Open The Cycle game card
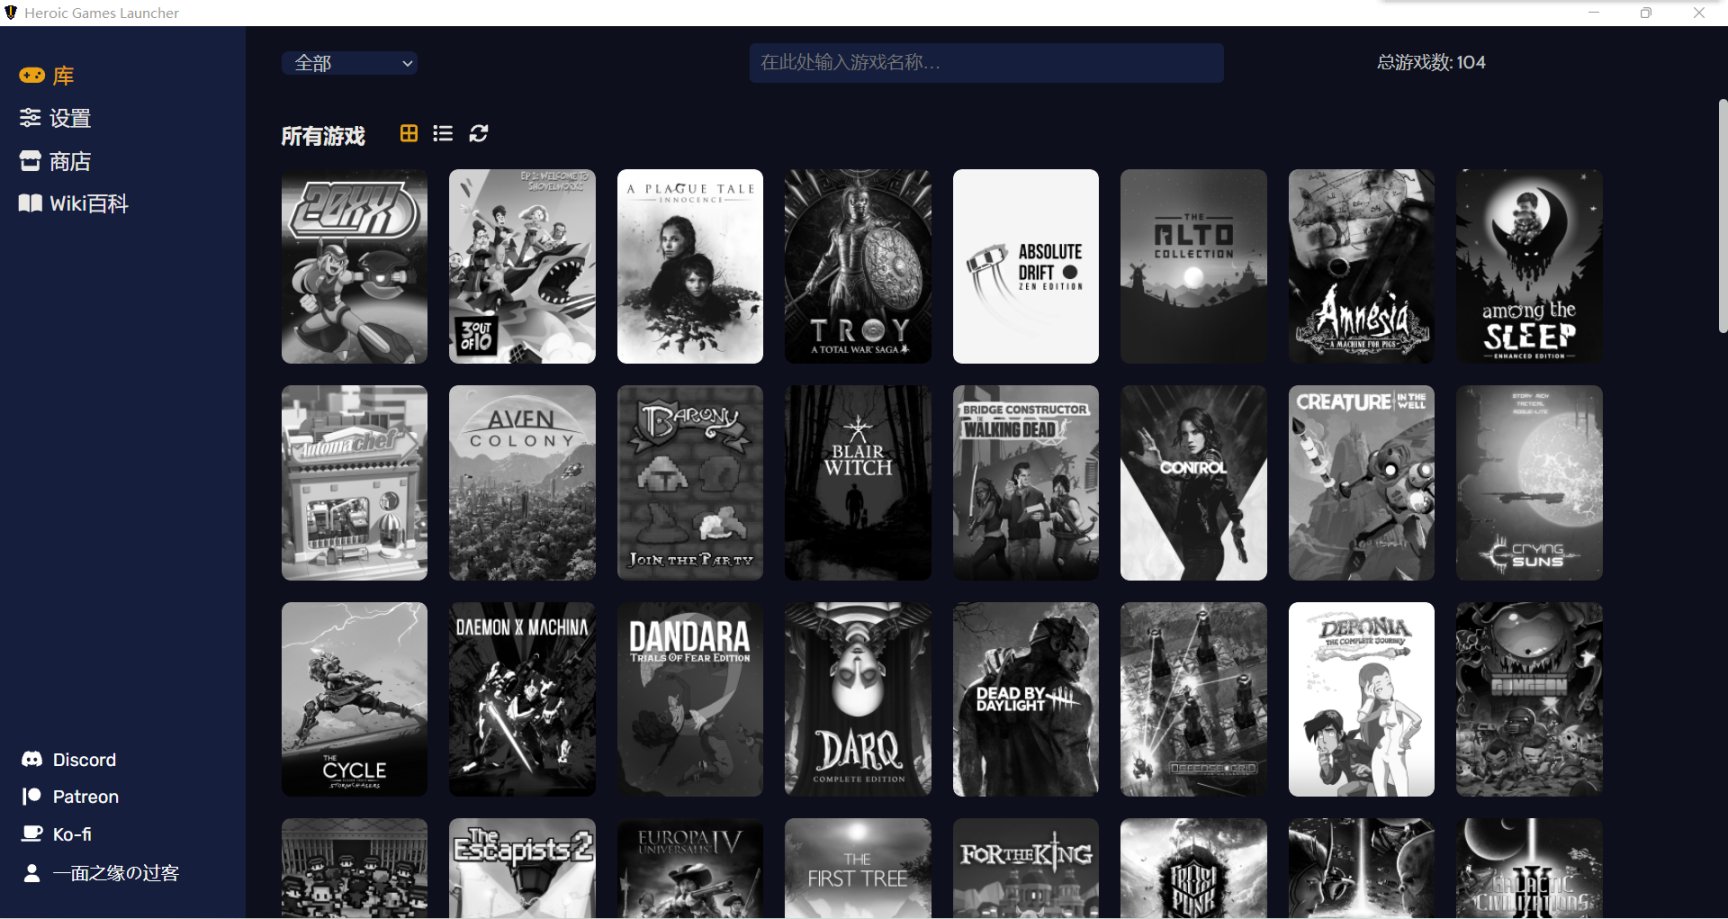 click(354, 699)
